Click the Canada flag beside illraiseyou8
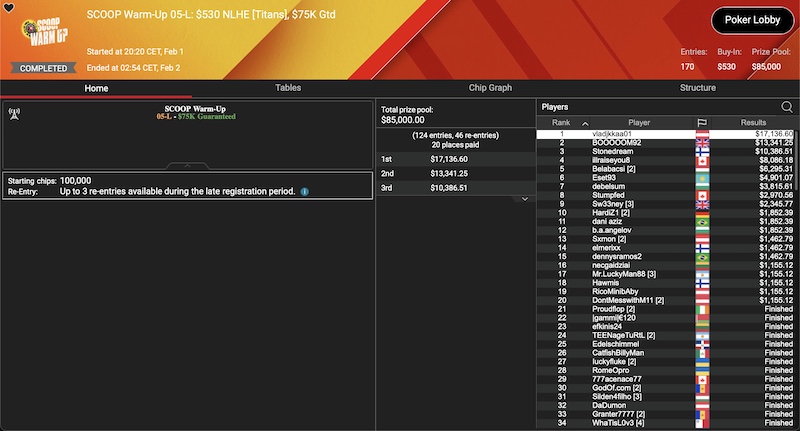Screen dimensions: 800x431 701,161
